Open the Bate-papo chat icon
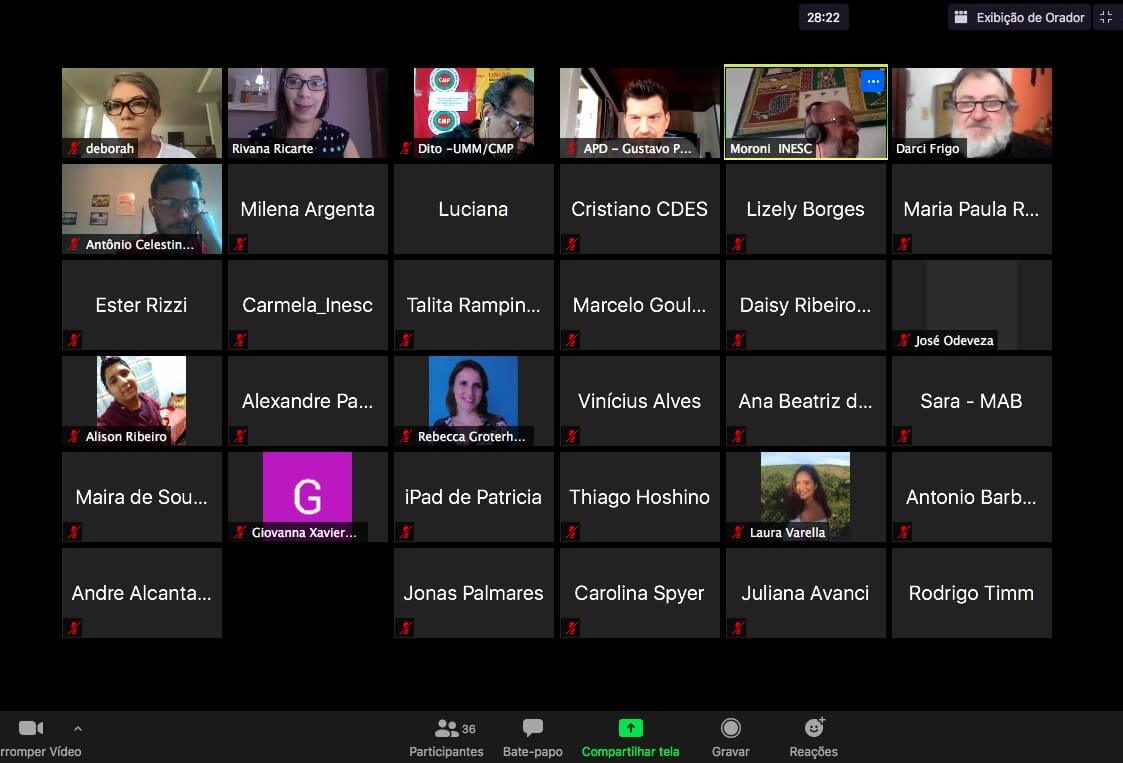This screenshot has width=1123, height=763. click(x=533, y=729)
